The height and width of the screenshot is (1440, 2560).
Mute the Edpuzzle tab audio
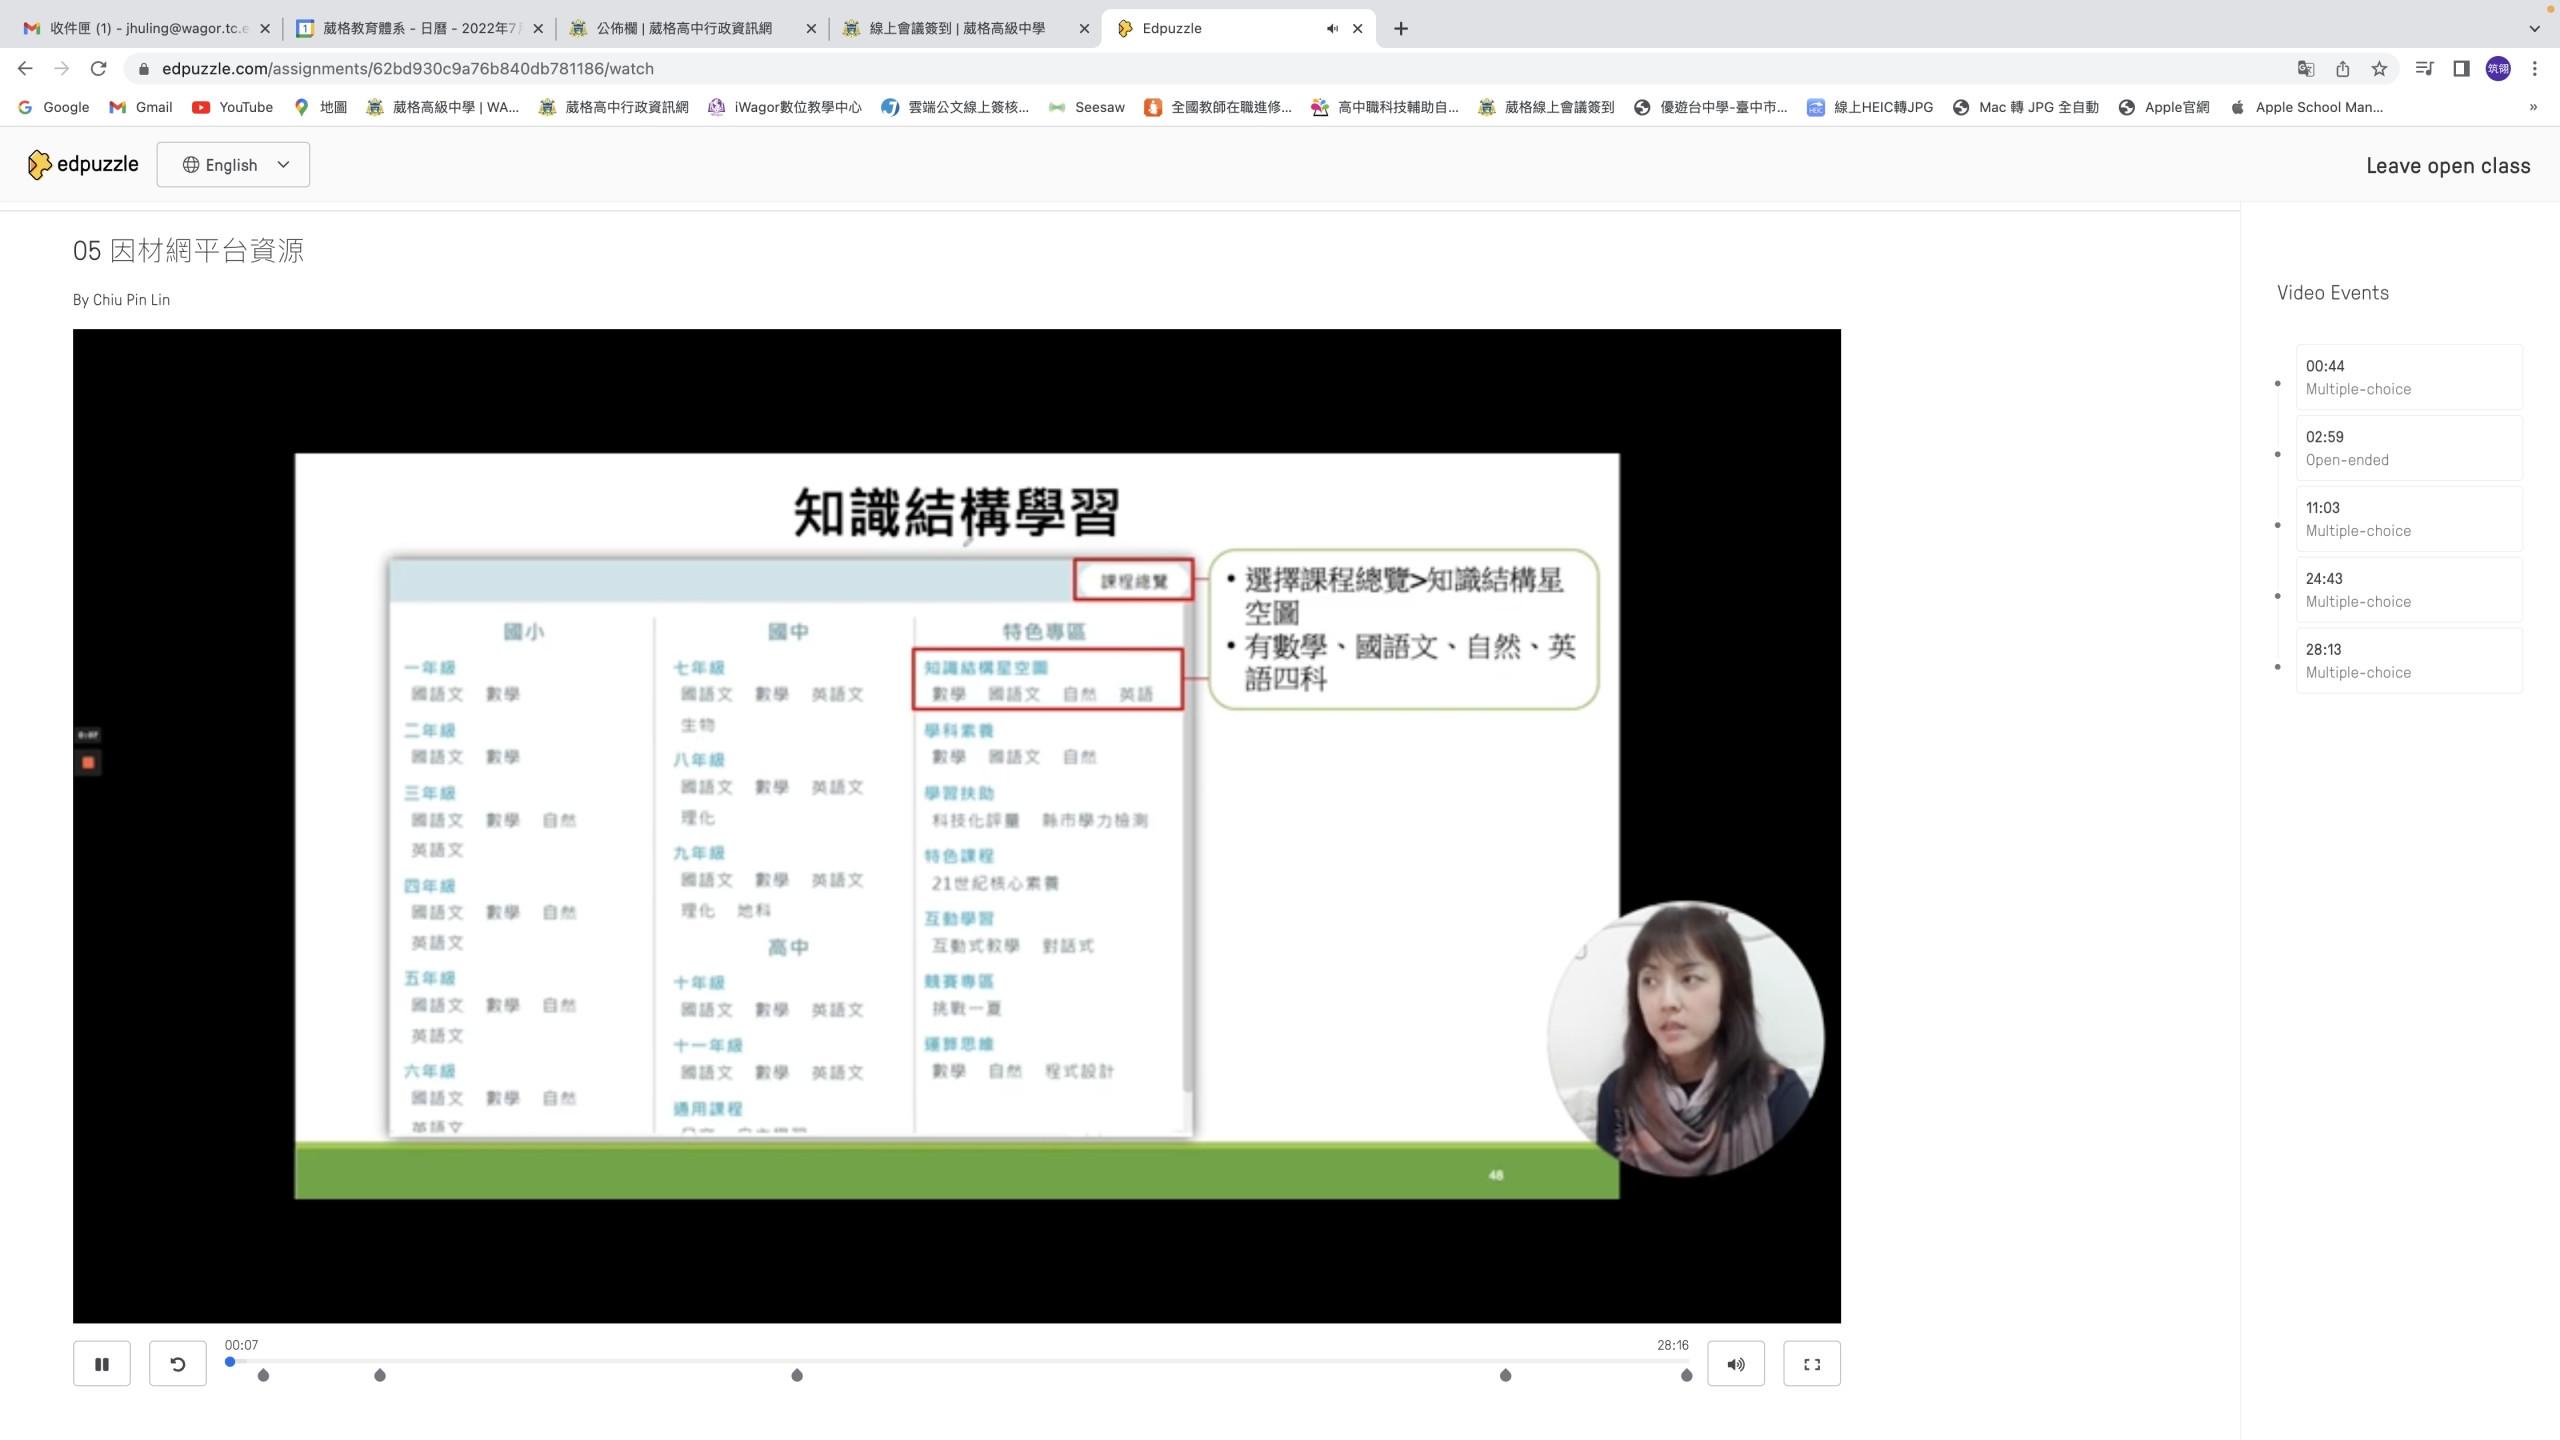(x=1332, y=28)
